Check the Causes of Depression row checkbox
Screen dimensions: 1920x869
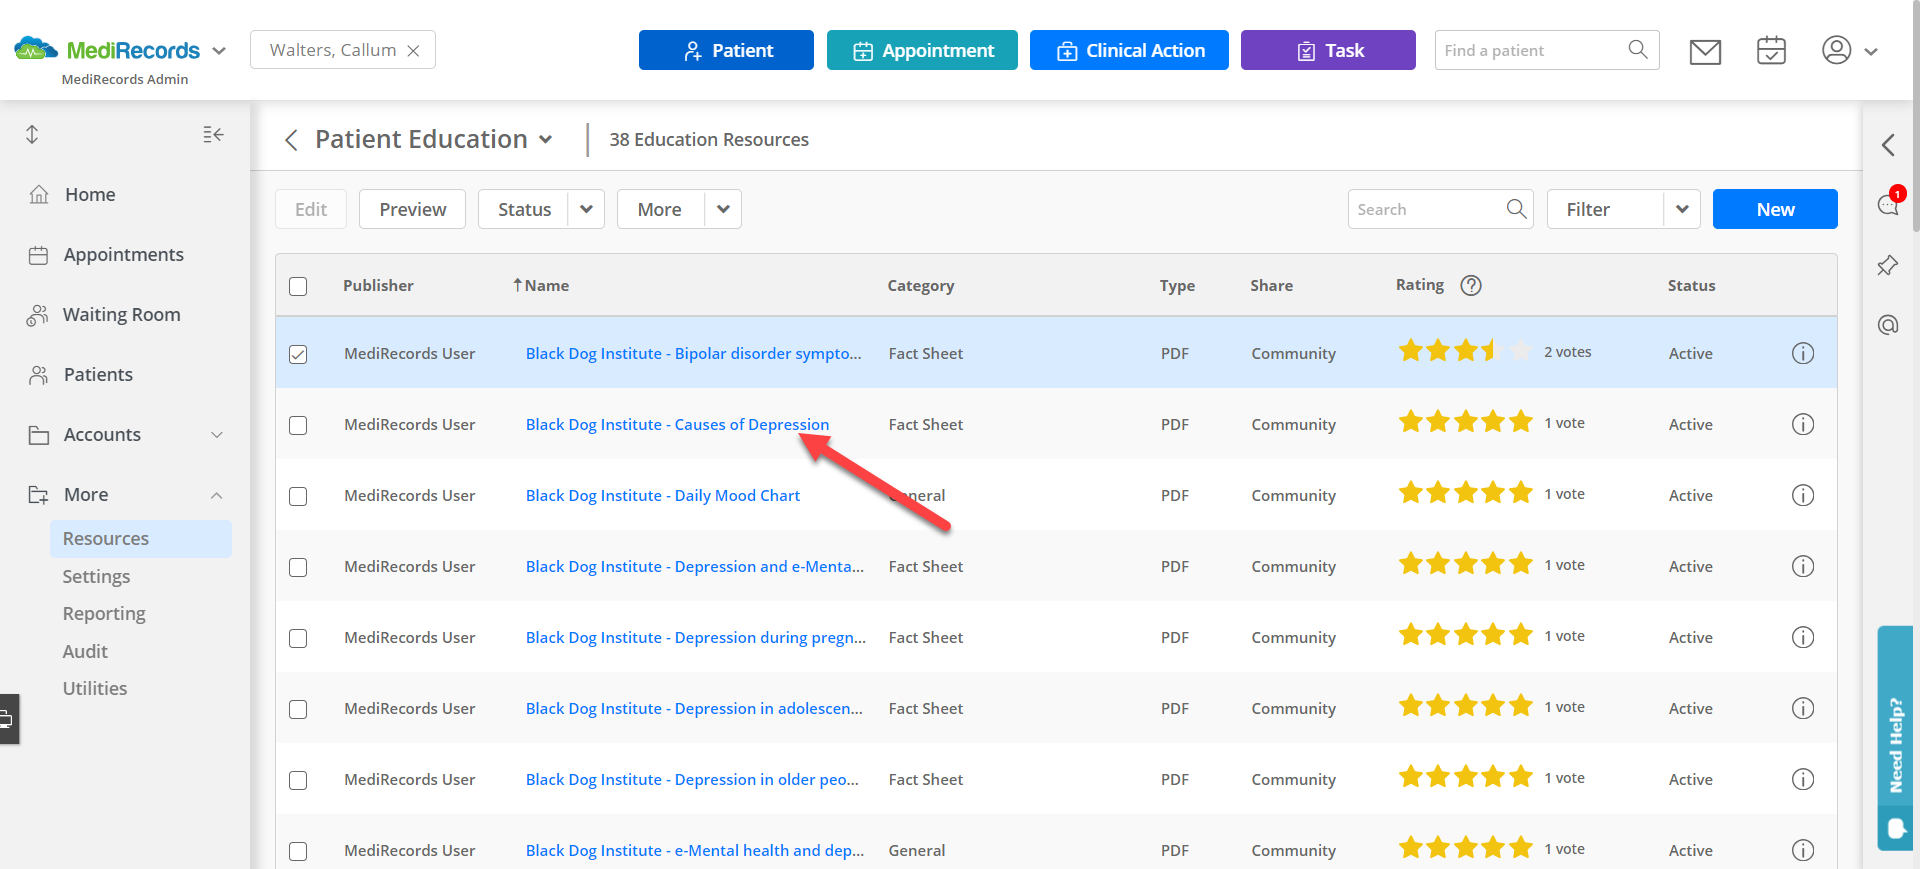(298, 425)
